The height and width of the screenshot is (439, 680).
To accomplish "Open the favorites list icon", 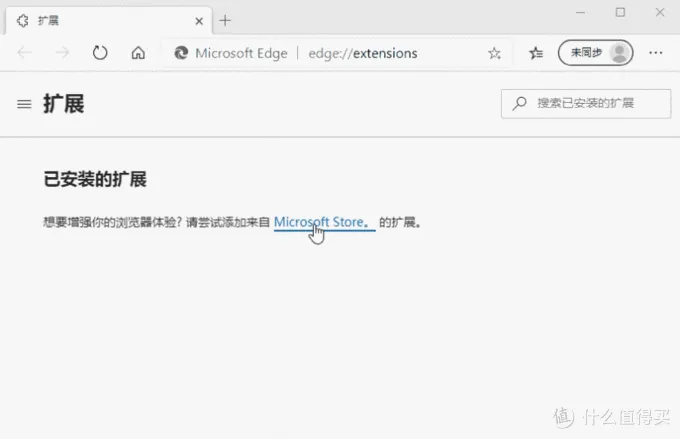I will tap(536, 53).
